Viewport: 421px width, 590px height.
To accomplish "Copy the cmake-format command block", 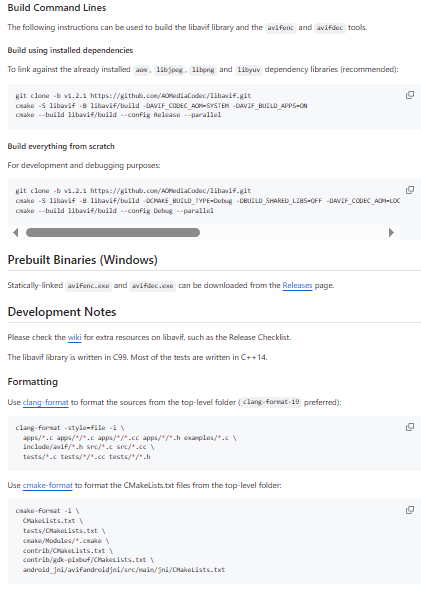I will [410, 510].
